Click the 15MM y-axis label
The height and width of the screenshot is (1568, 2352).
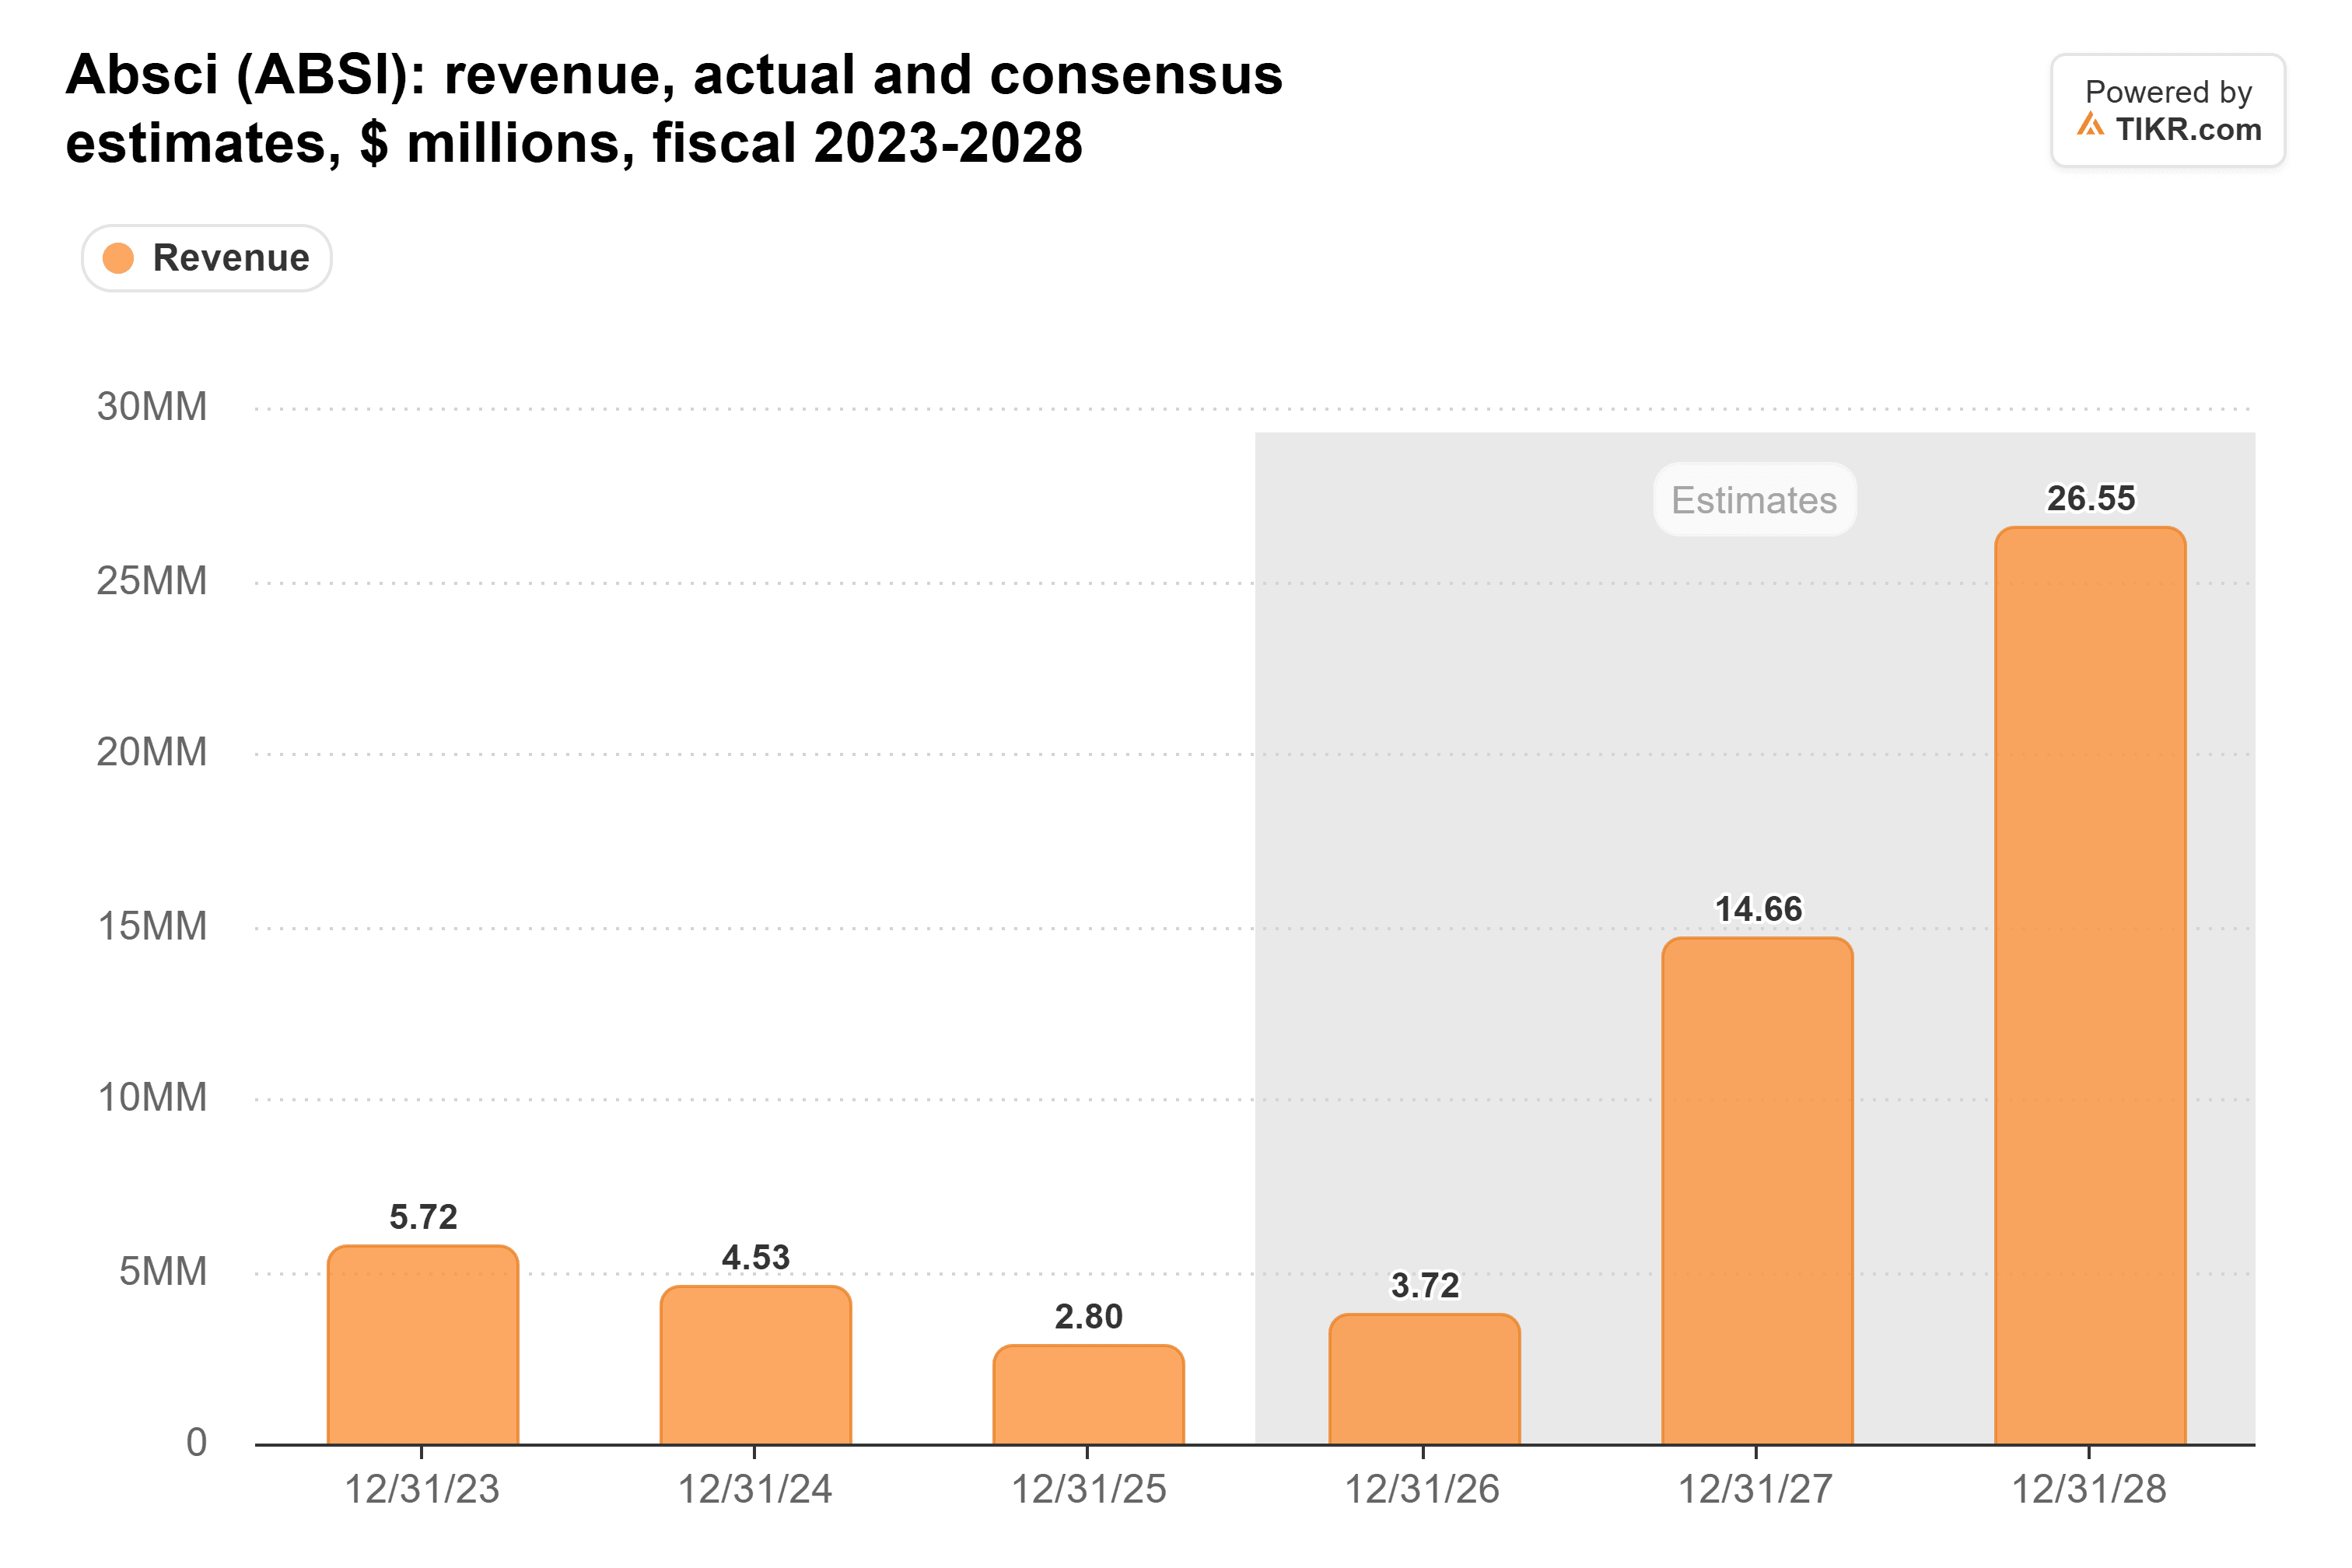pyautogui.click(x=152, y=926)
